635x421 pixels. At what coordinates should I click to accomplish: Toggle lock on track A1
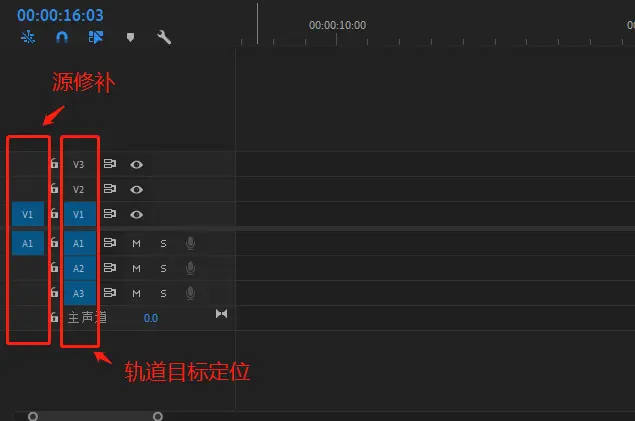tap(54, 242)
